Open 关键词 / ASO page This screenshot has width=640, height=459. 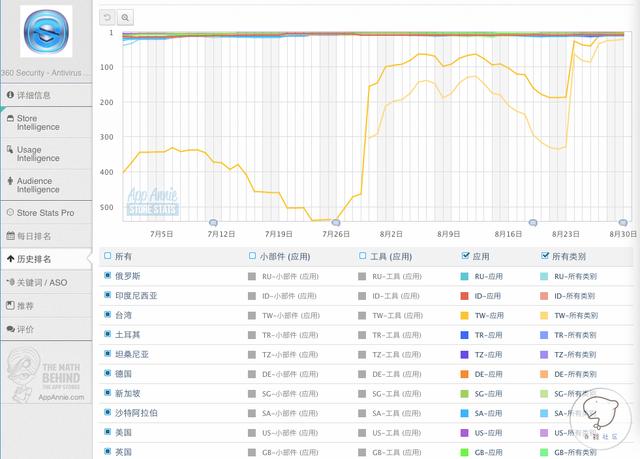point(45,282)
